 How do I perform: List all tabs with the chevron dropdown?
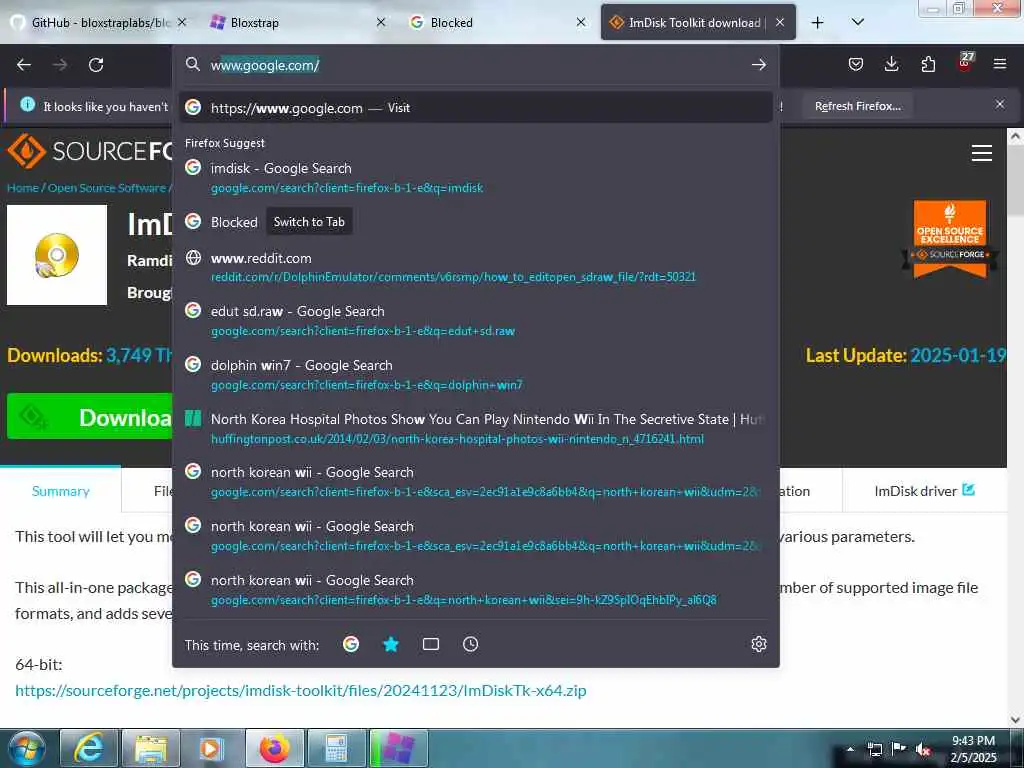click(x=858, y=22)
